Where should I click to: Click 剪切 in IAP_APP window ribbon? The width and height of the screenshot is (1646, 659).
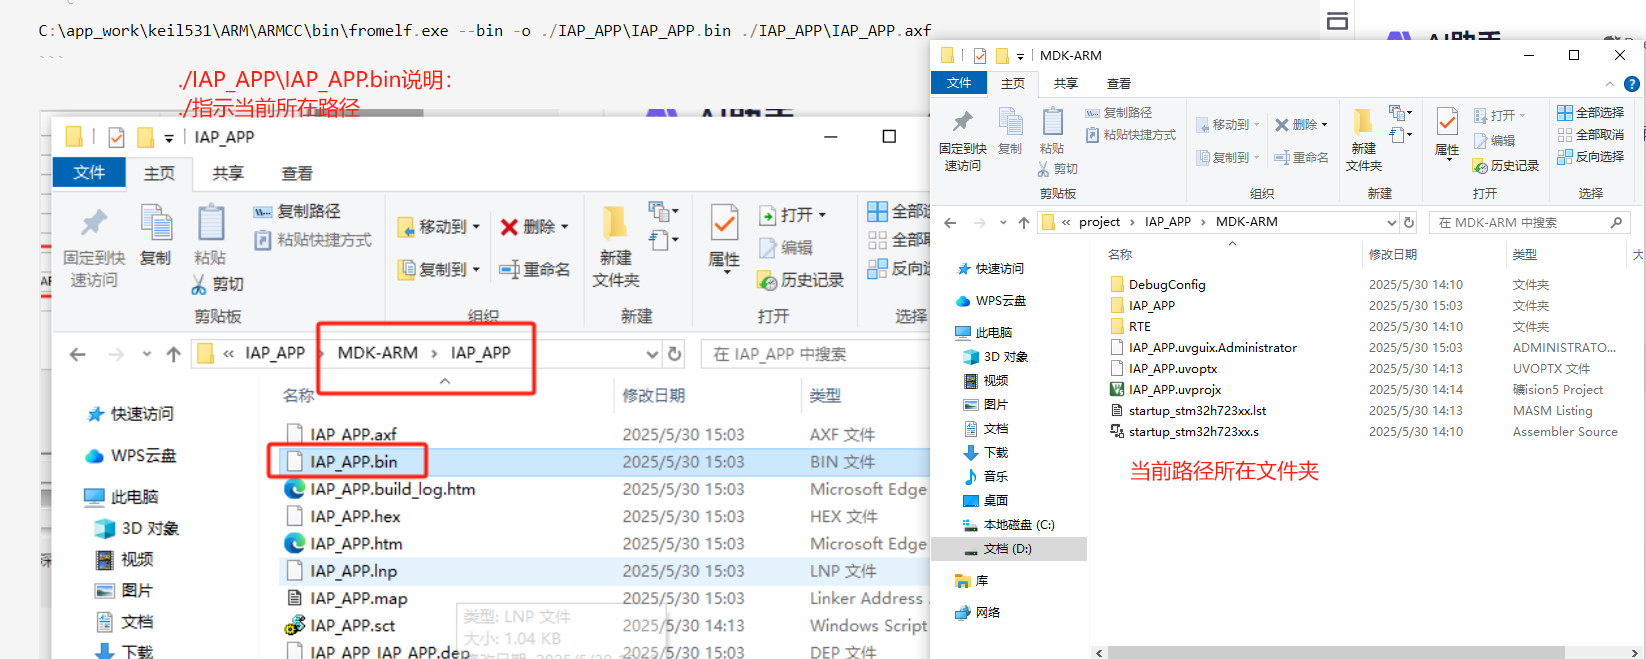pos(217,284)
